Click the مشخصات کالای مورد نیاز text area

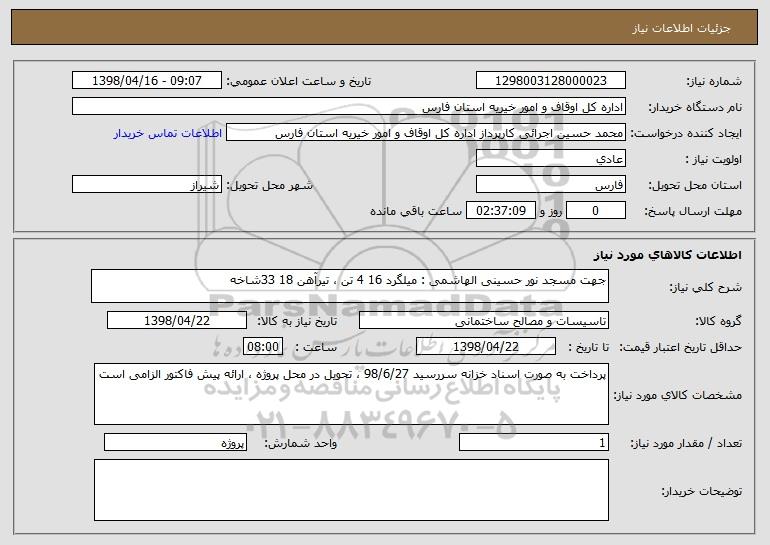tap(351, 394)
